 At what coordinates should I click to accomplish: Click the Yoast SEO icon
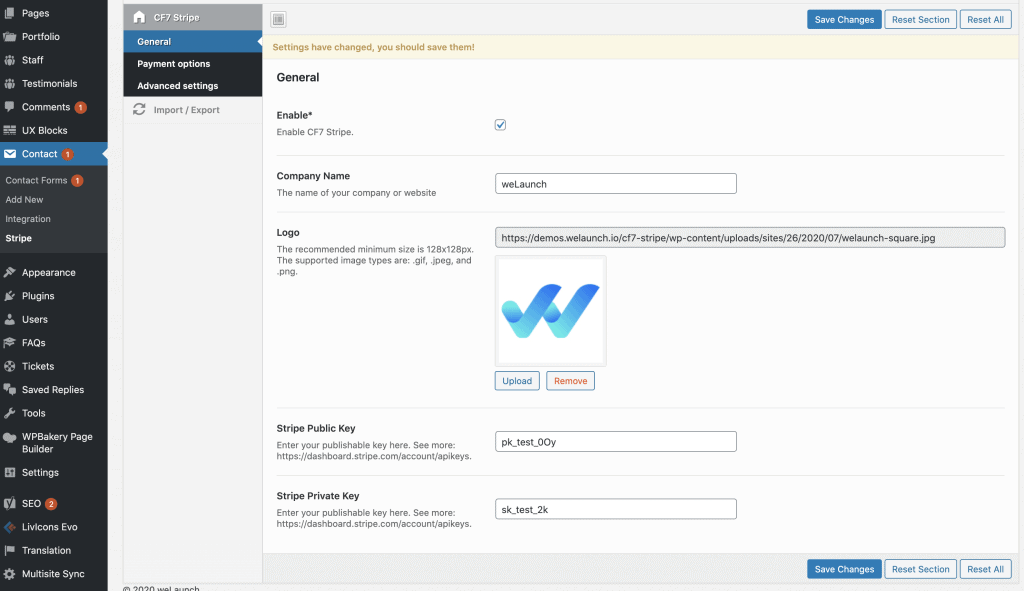[x=10, y=504]
